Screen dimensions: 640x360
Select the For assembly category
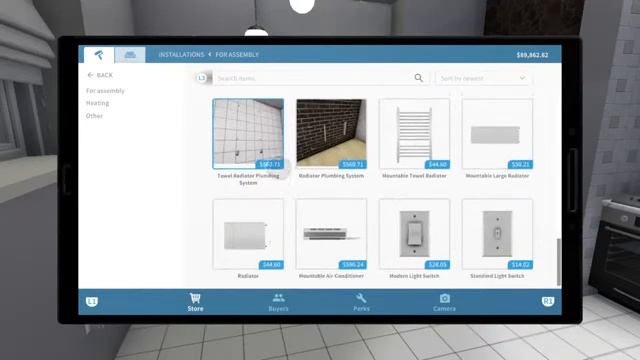(x=105, y=91)
